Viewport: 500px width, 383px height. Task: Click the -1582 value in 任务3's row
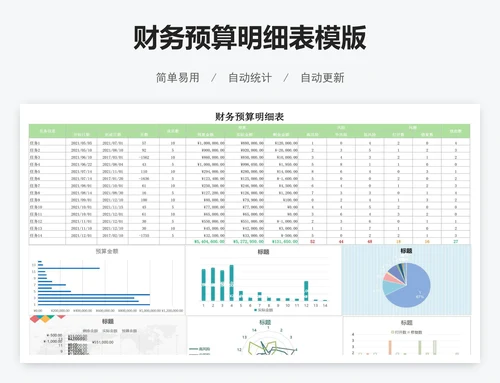(x=144, y=157)
